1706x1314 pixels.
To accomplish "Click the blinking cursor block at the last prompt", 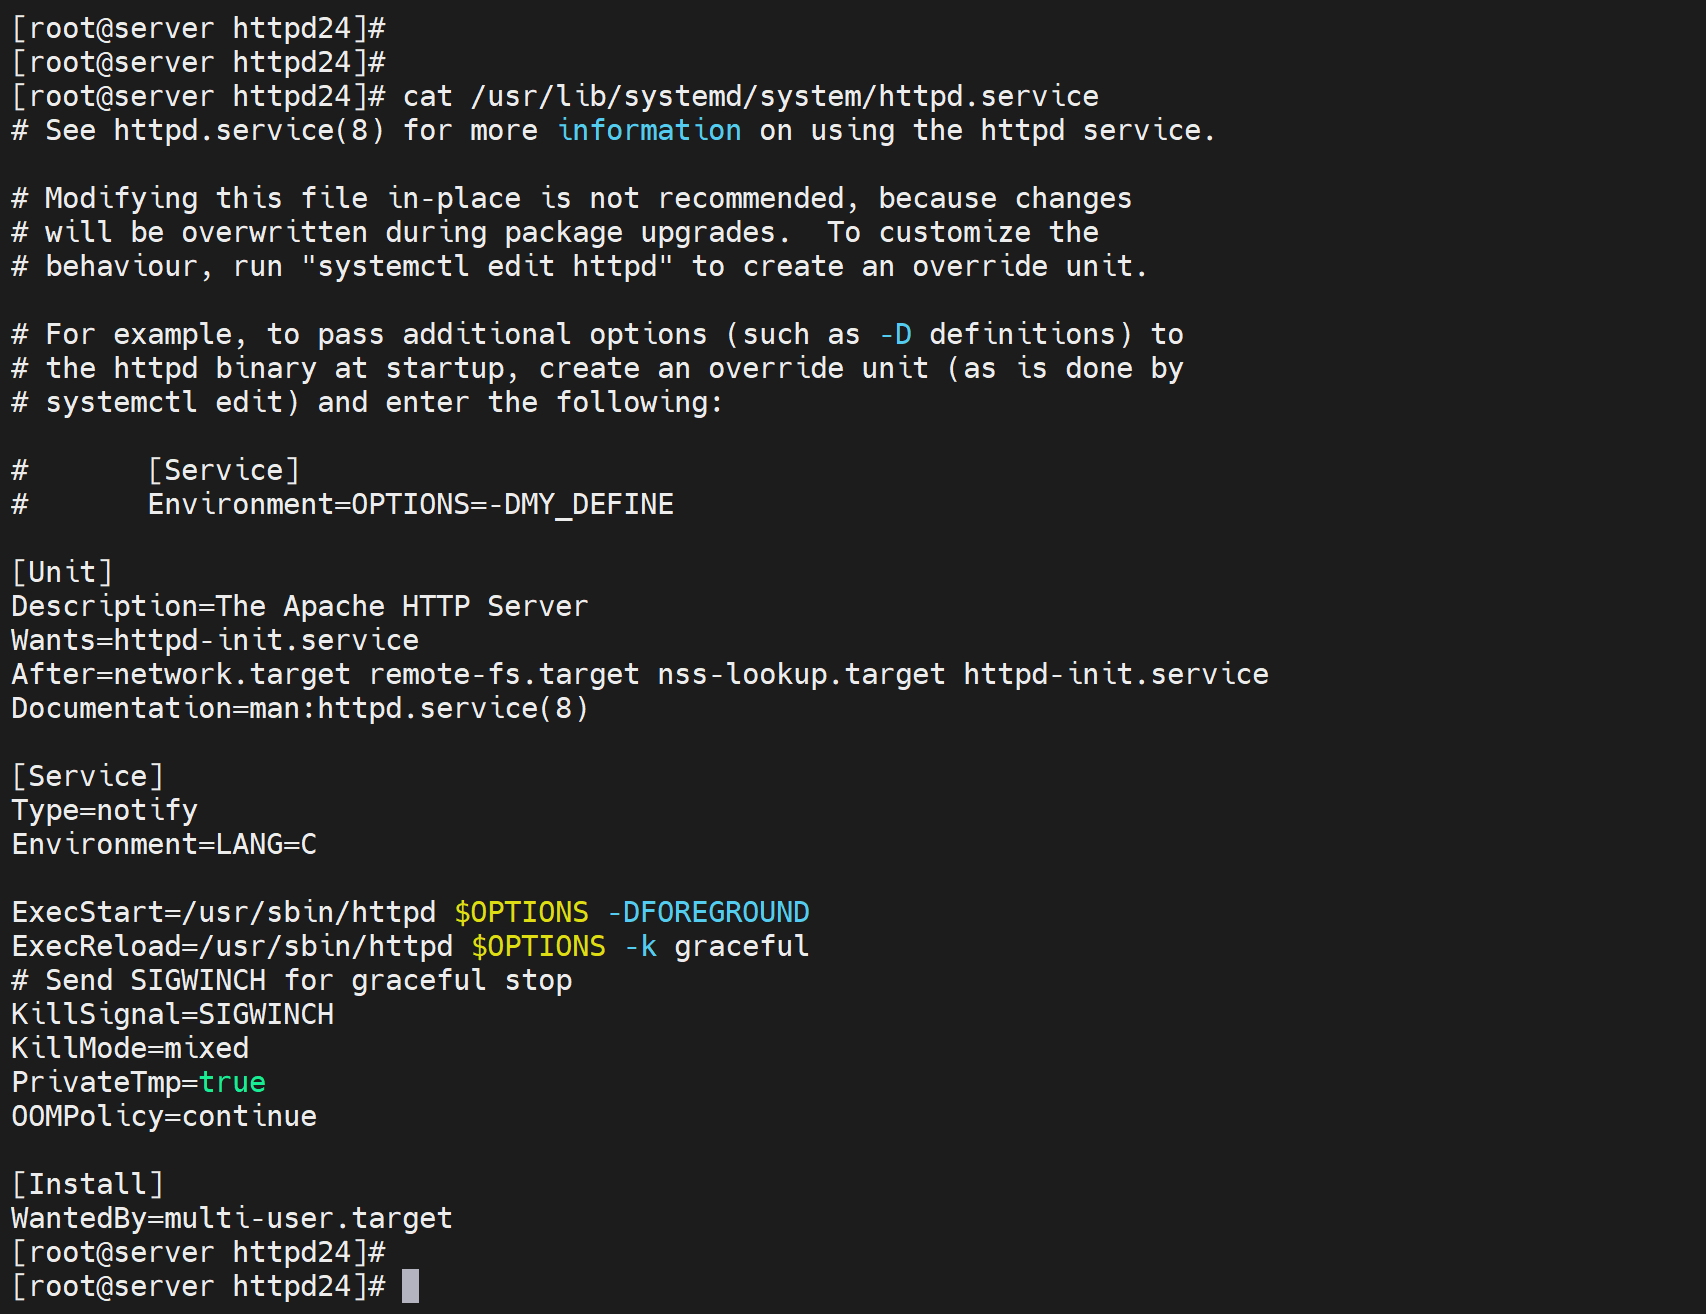I will pyautogui.click(x=410, y=1286).
